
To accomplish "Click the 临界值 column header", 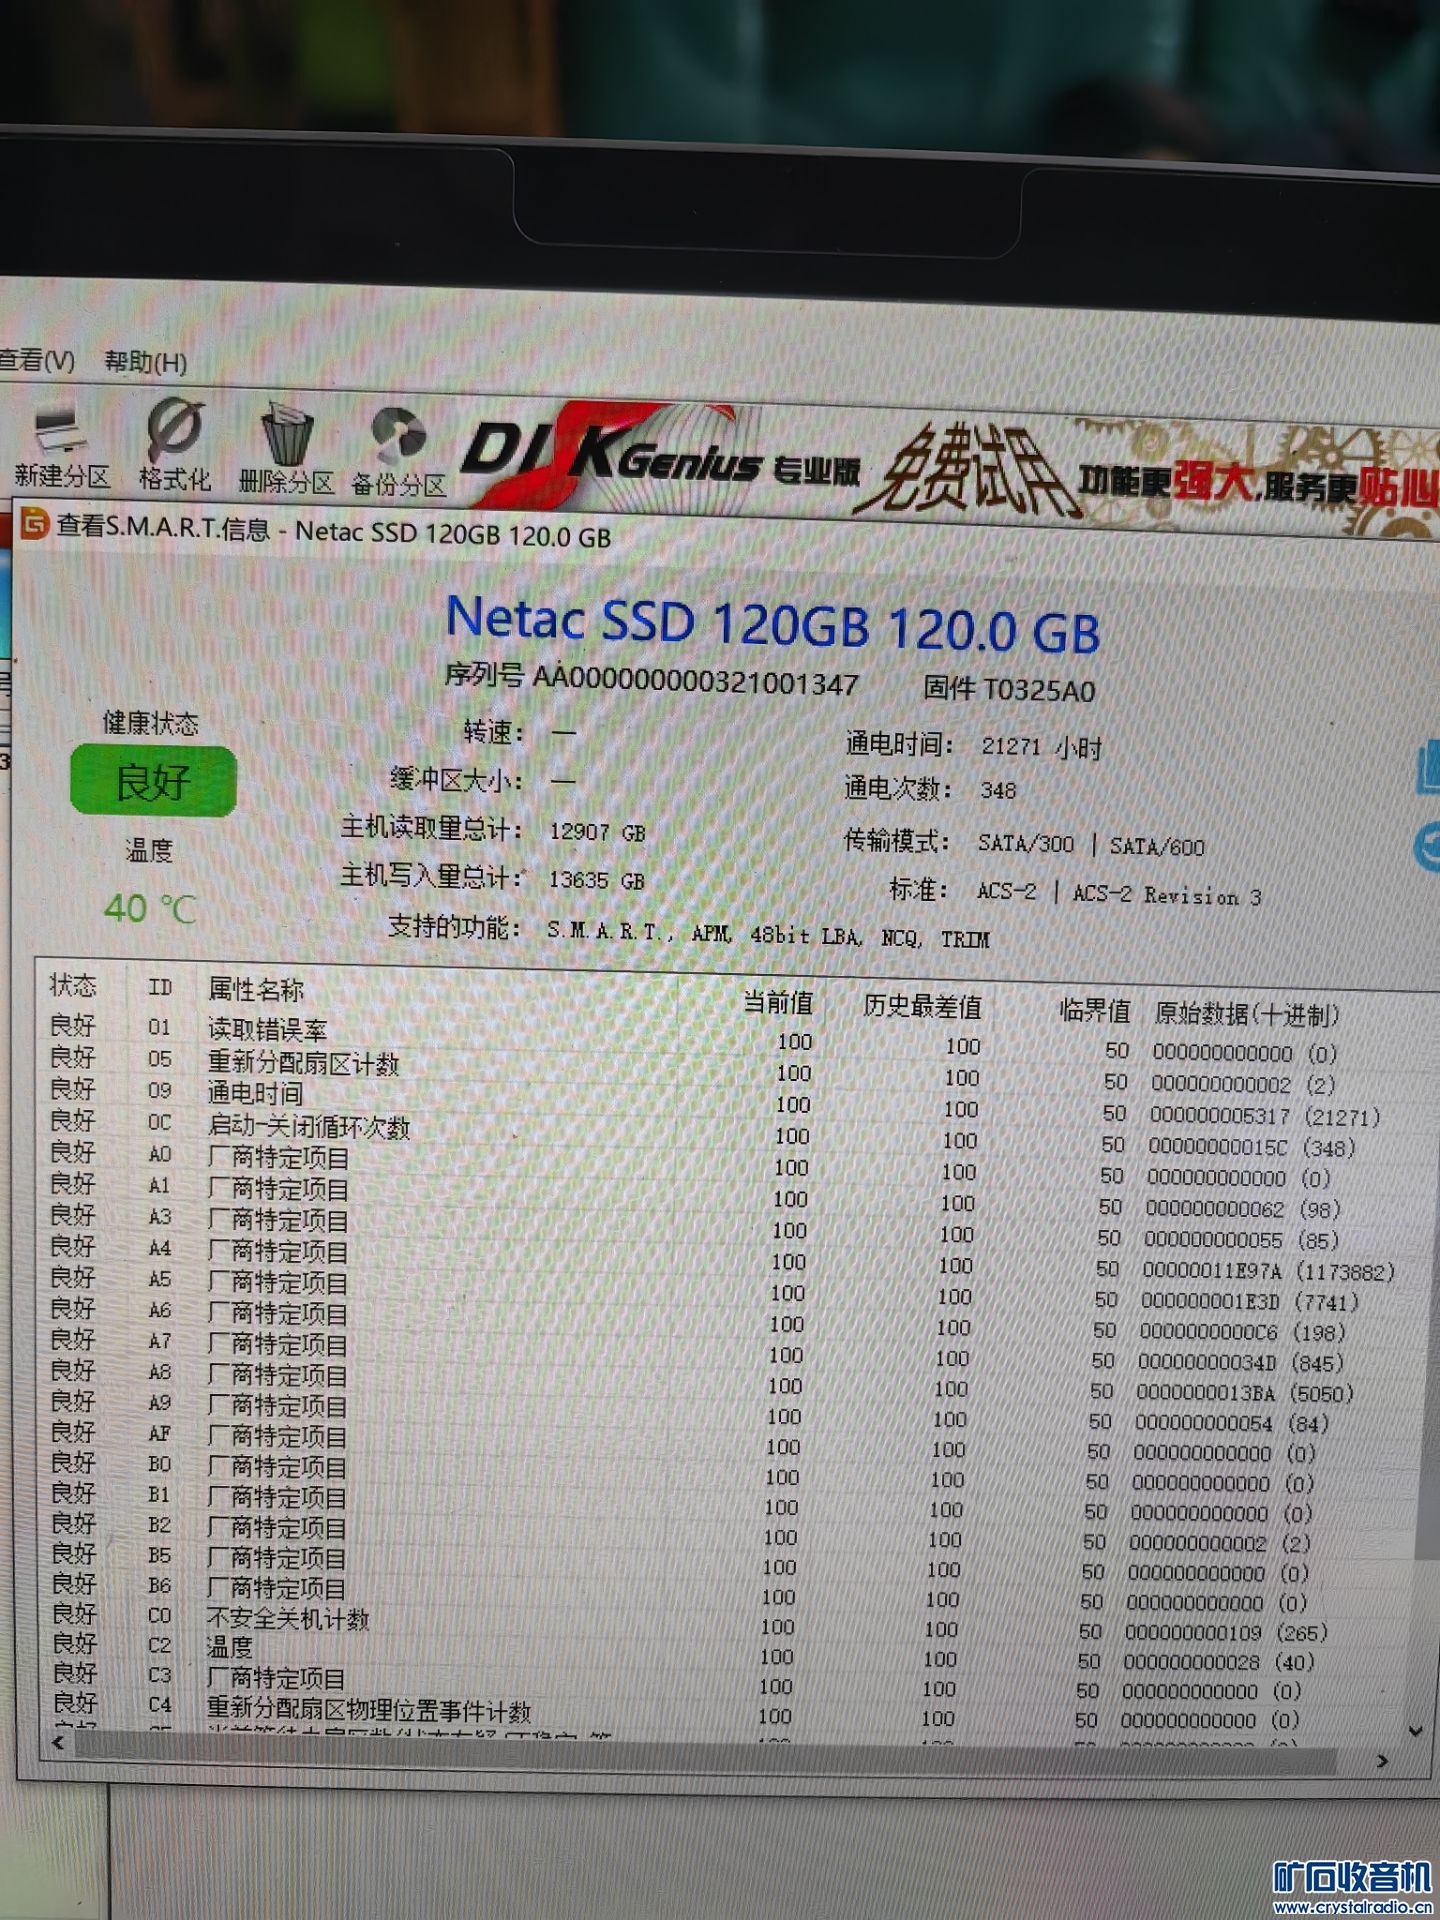I will pyautogui.click(x=1095, y=1011).
